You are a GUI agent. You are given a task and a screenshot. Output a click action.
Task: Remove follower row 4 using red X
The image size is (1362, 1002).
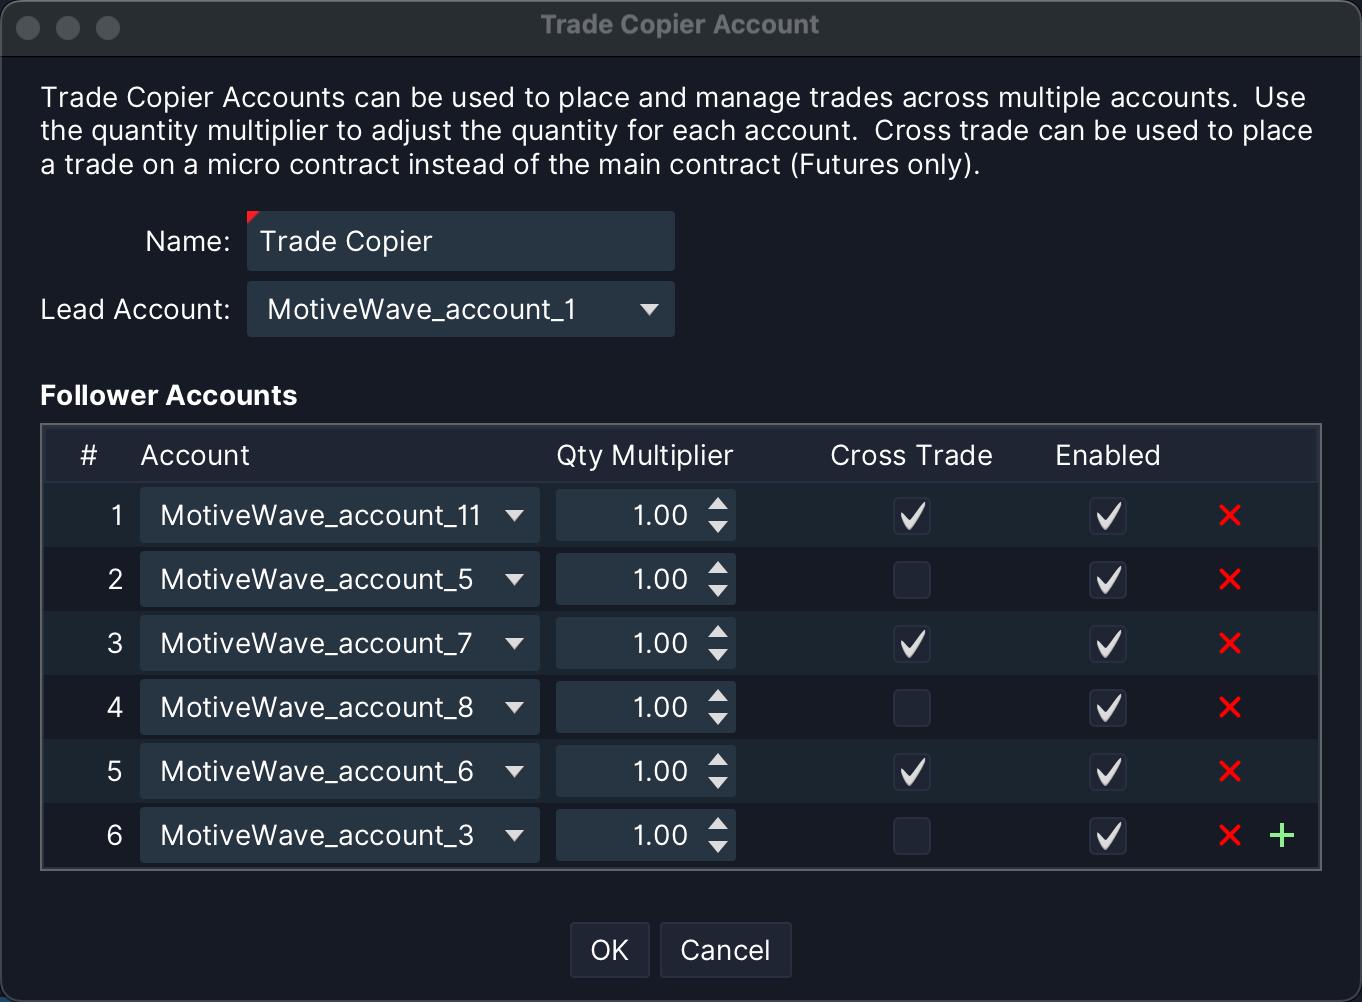1230,707
